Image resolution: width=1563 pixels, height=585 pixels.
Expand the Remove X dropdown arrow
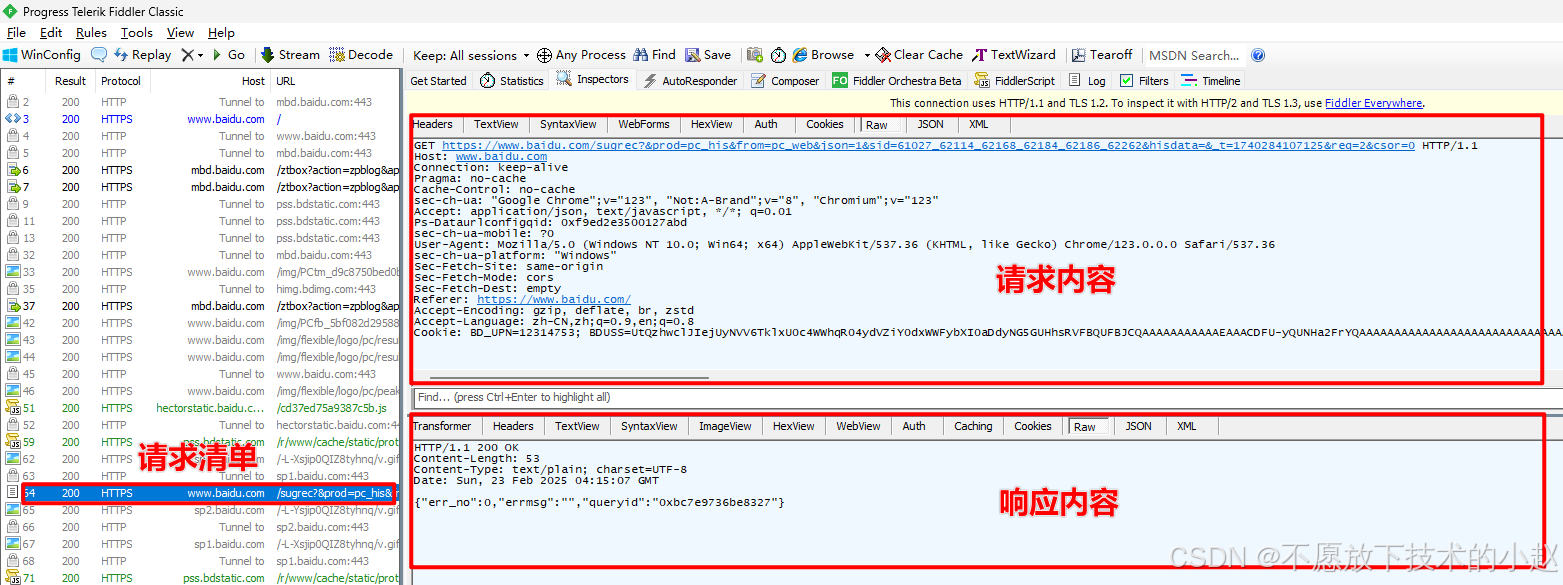coord(200,55)
